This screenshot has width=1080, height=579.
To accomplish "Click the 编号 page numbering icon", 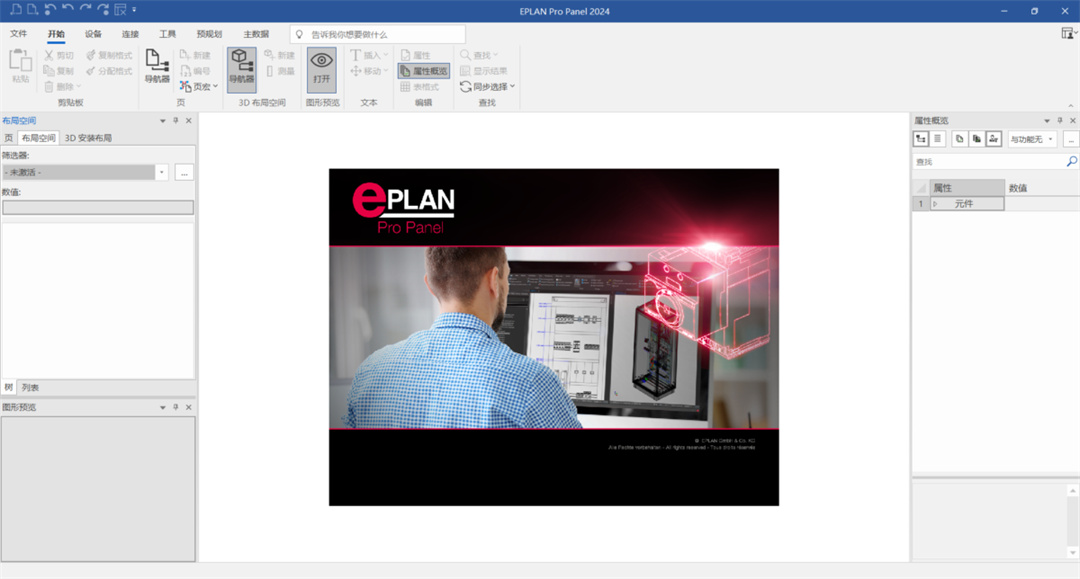I will (195, 71).
